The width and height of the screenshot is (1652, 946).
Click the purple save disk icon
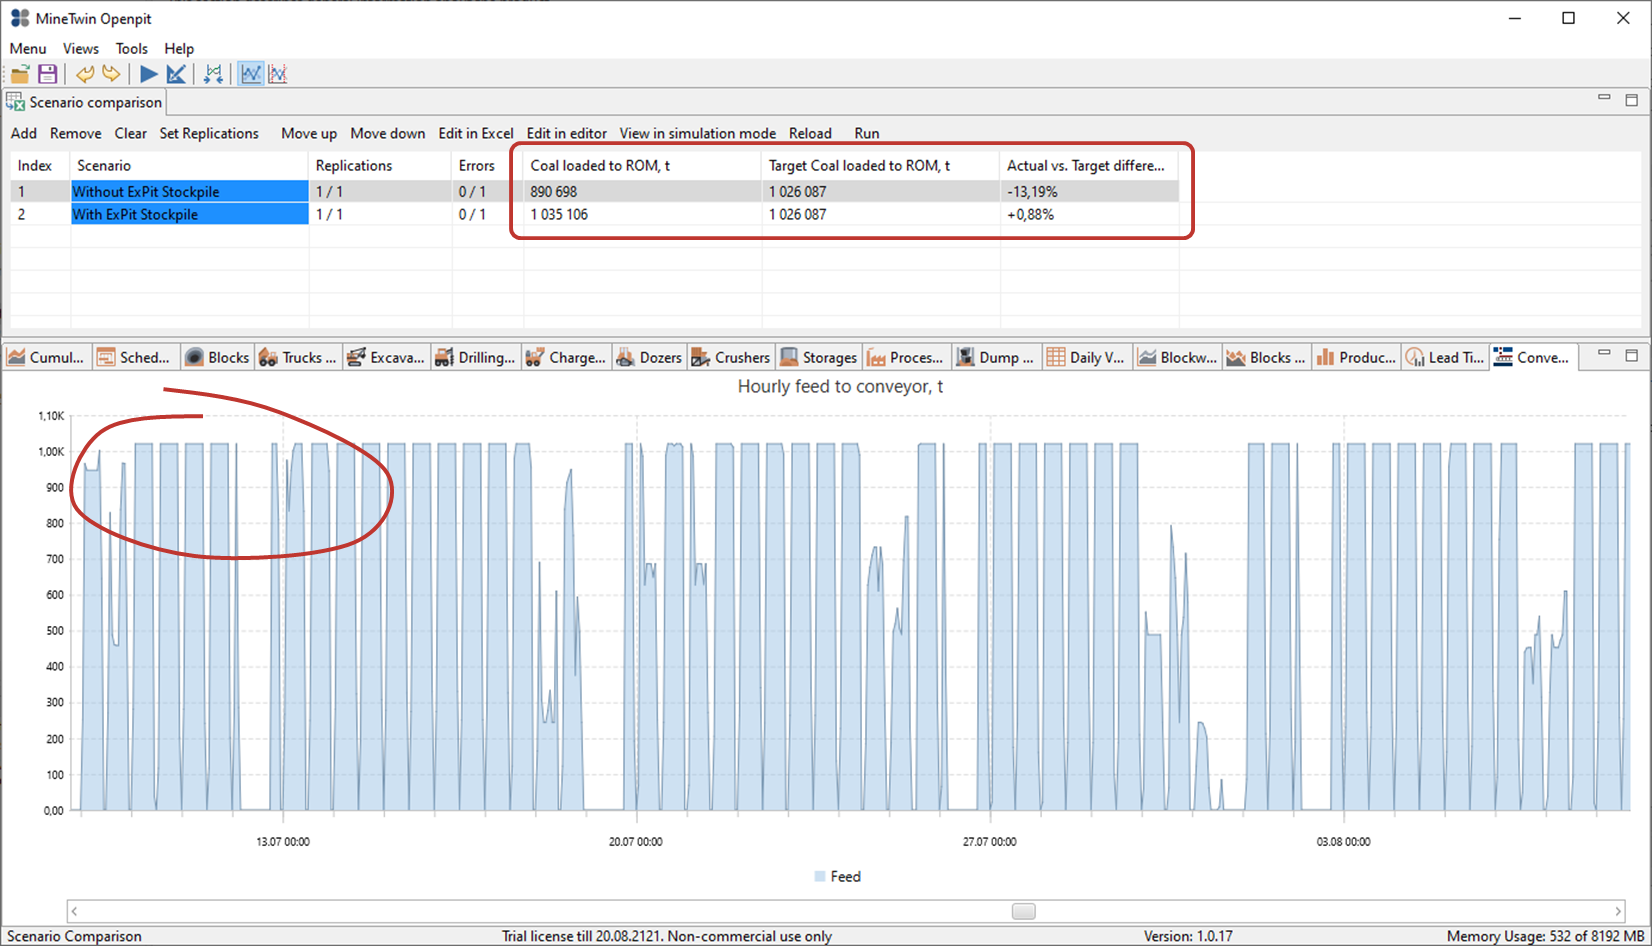point(47,74)
